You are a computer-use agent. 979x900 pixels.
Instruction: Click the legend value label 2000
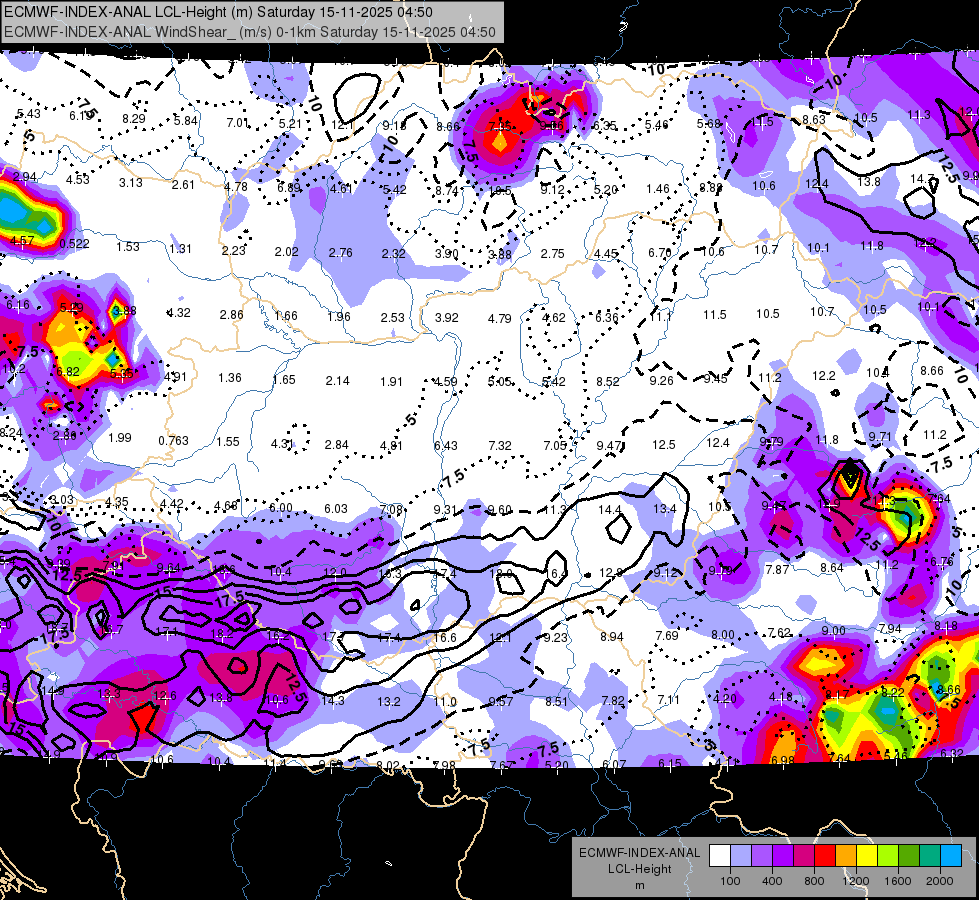940,881
